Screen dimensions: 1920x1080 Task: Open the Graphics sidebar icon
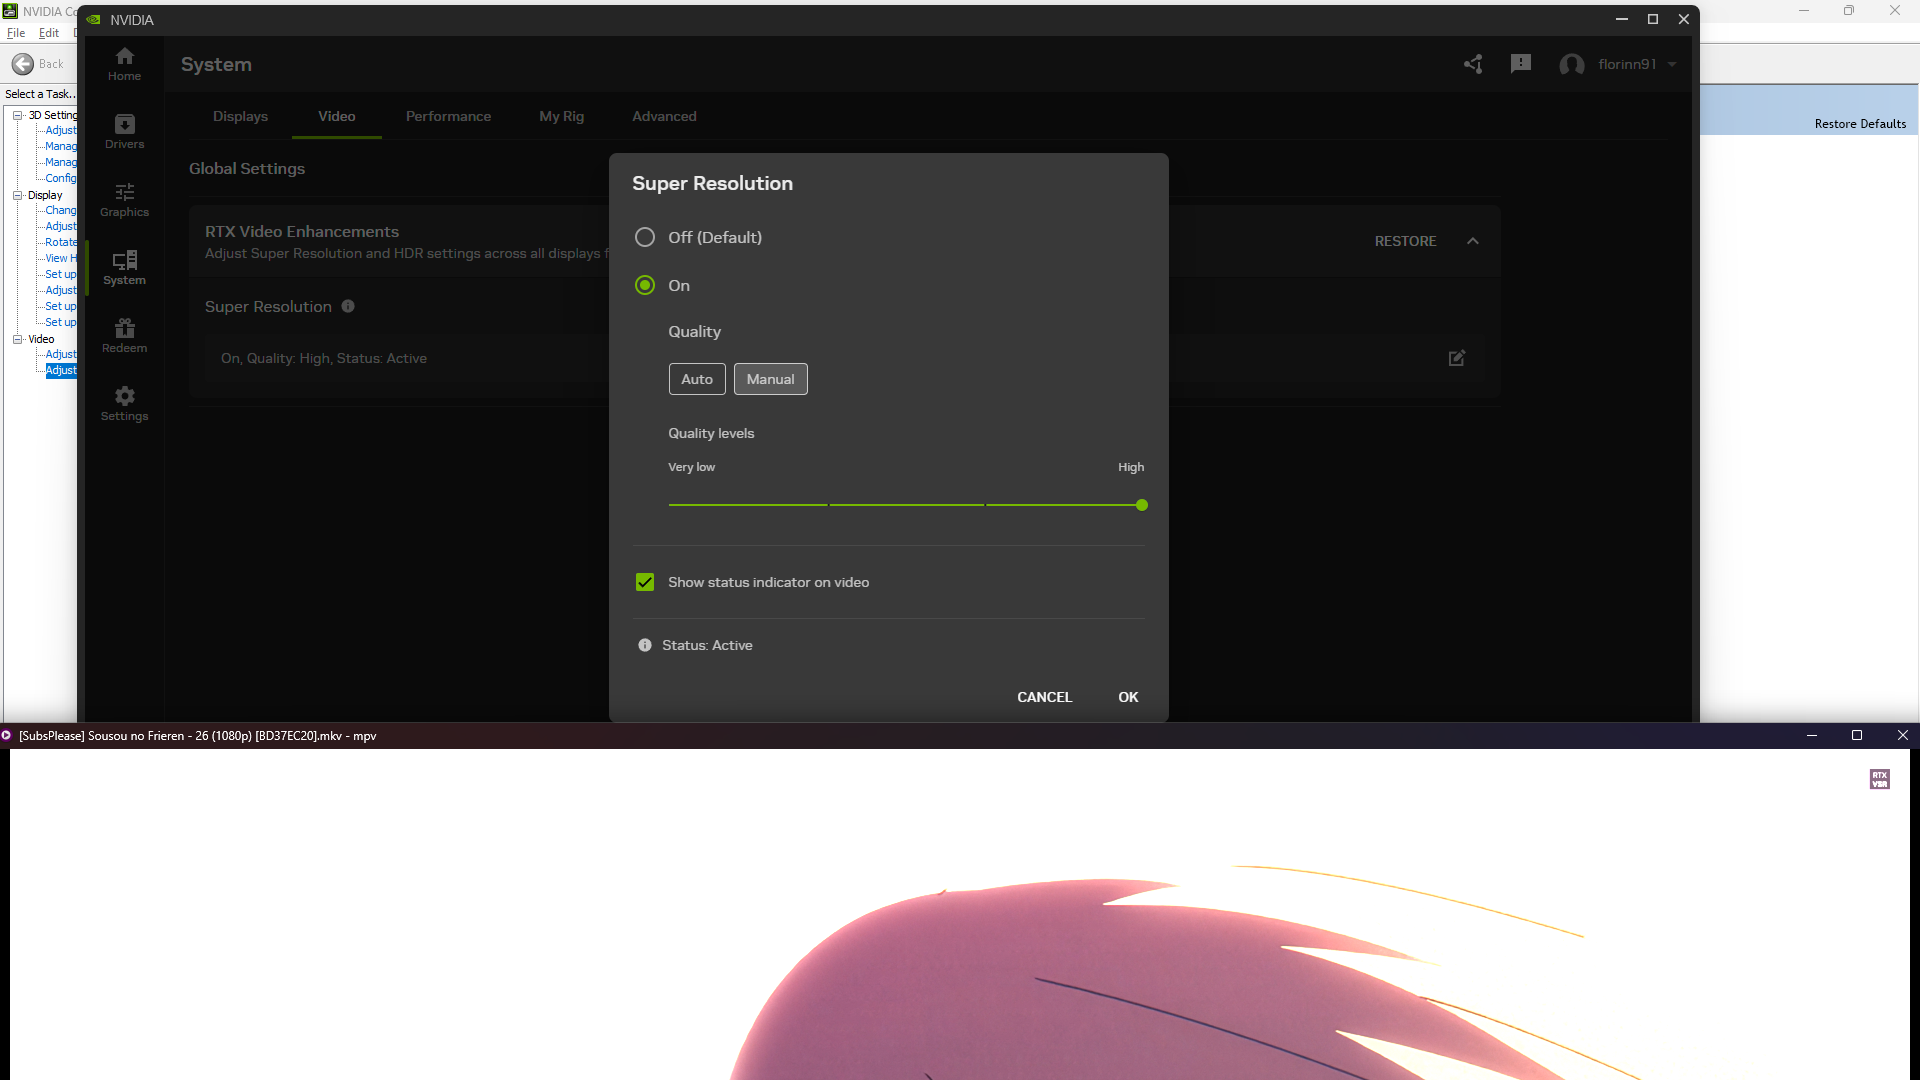pyautogui.click(x=124, y=199)
